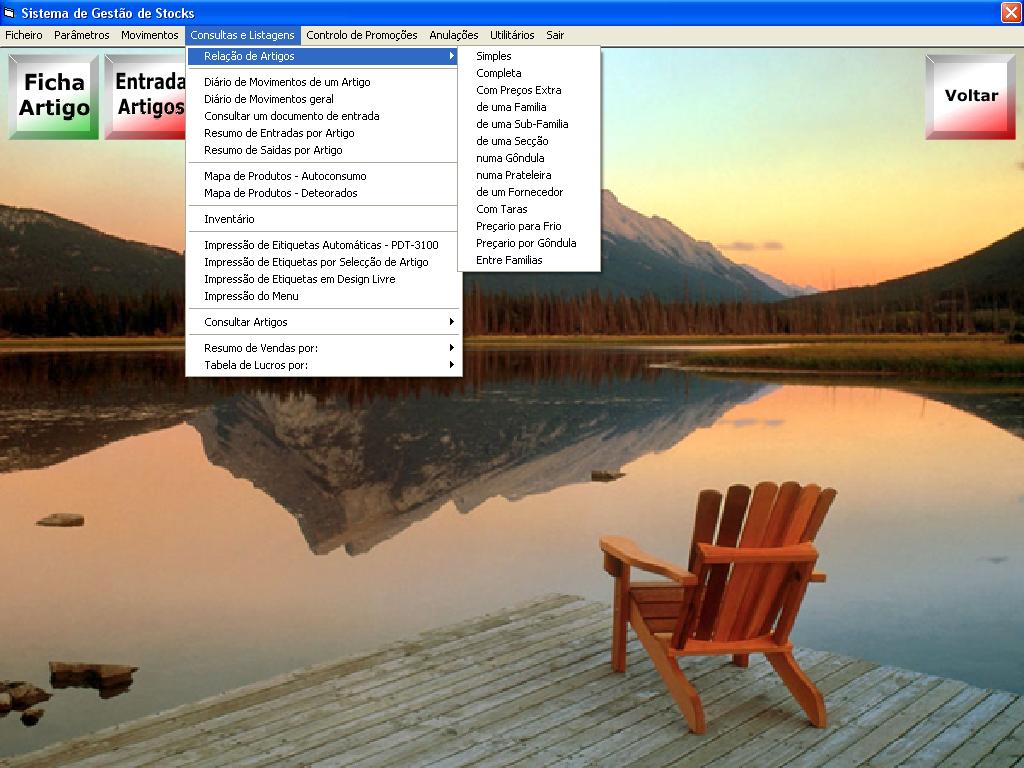Open the Parâmetros menu

[82, 35]
